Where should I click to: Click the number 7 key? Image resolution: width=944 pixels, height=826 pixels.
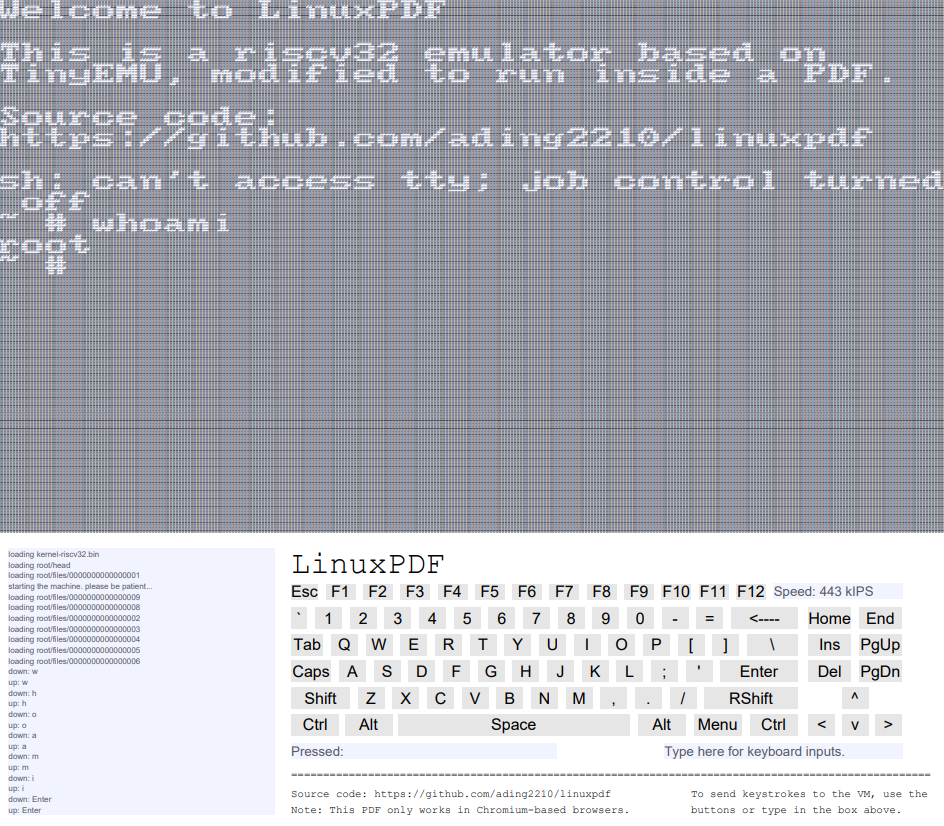pos(536,618)
